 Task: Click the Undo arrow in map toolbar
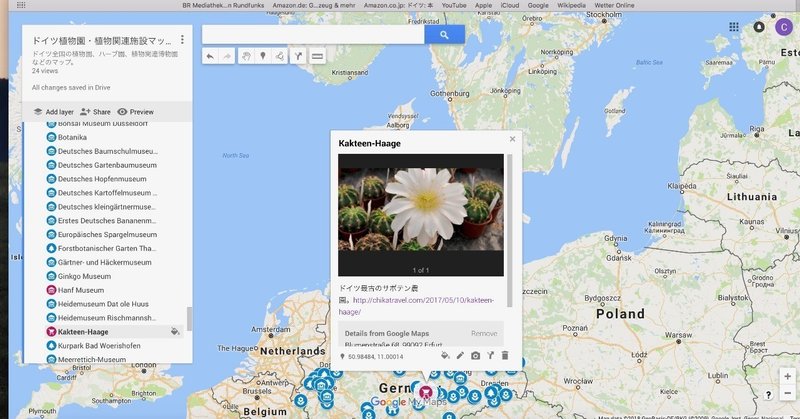click(x=210, y=56)
